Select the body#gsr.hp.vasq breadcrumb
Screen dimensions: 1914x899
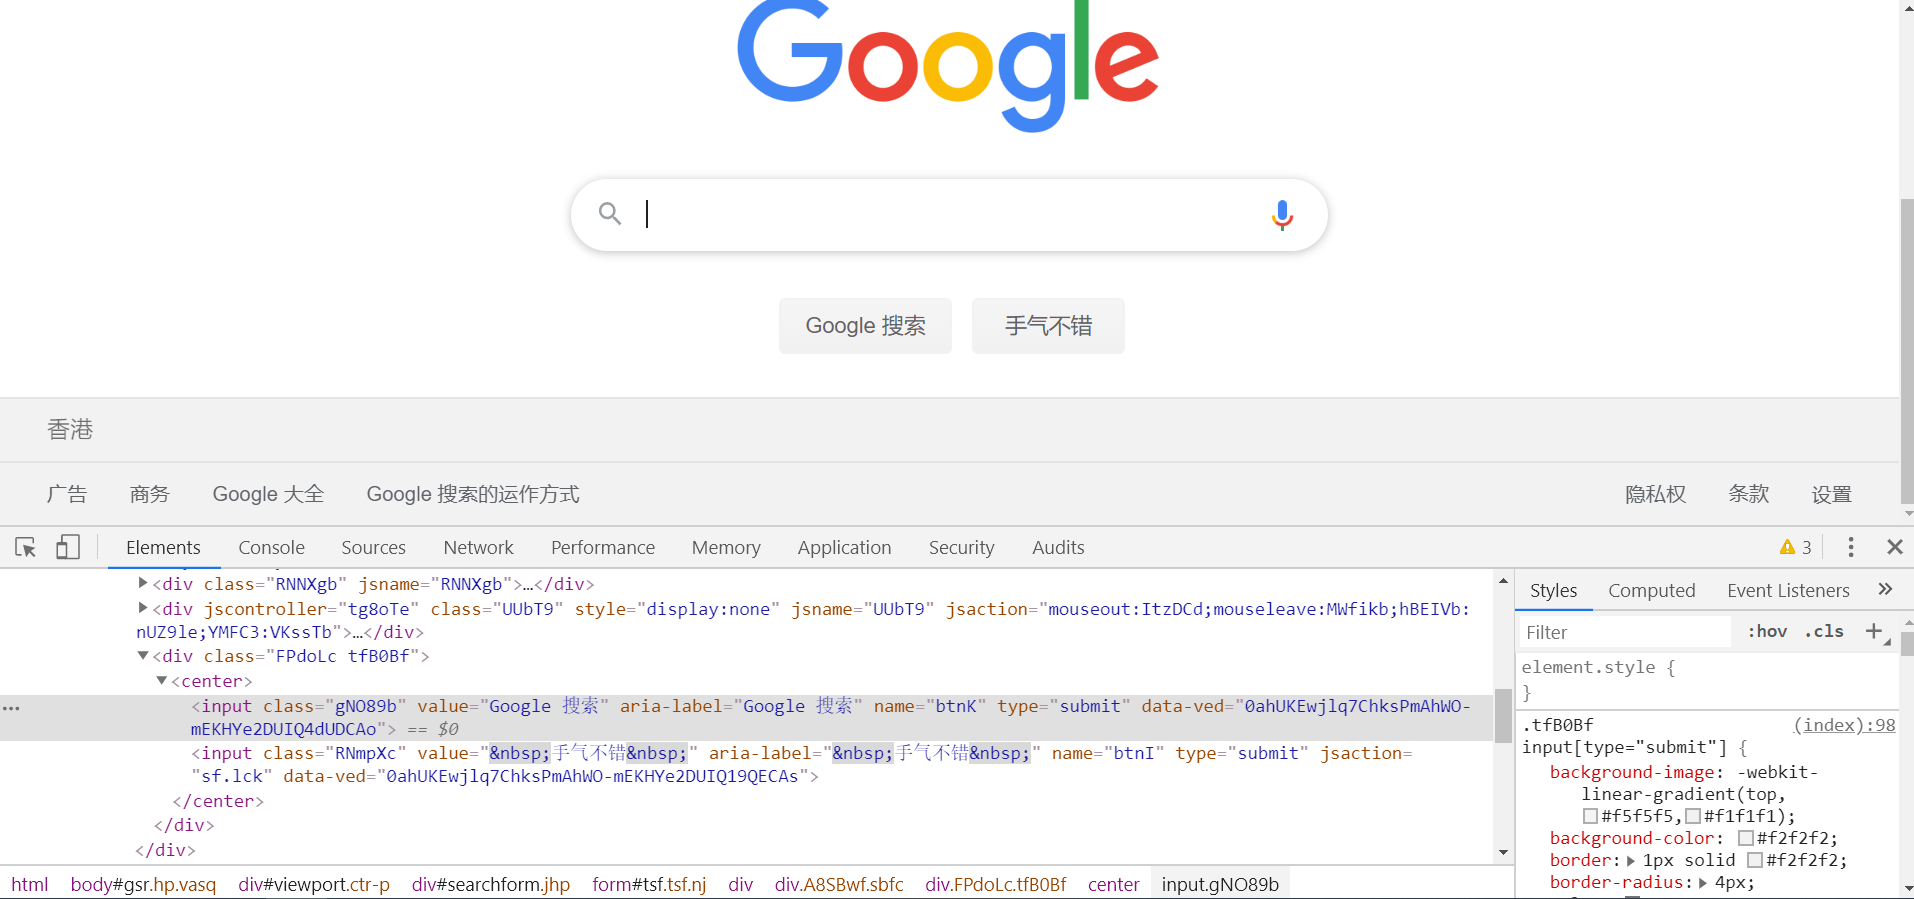click(x=143, y=884)
